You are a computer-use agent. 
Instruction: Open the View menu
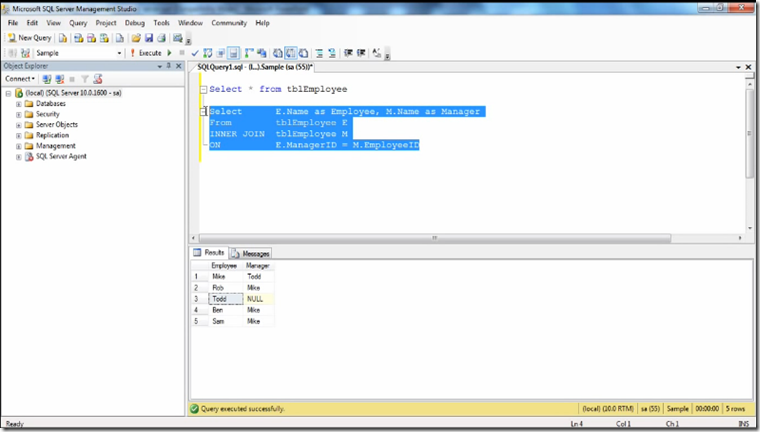(53, 23)
